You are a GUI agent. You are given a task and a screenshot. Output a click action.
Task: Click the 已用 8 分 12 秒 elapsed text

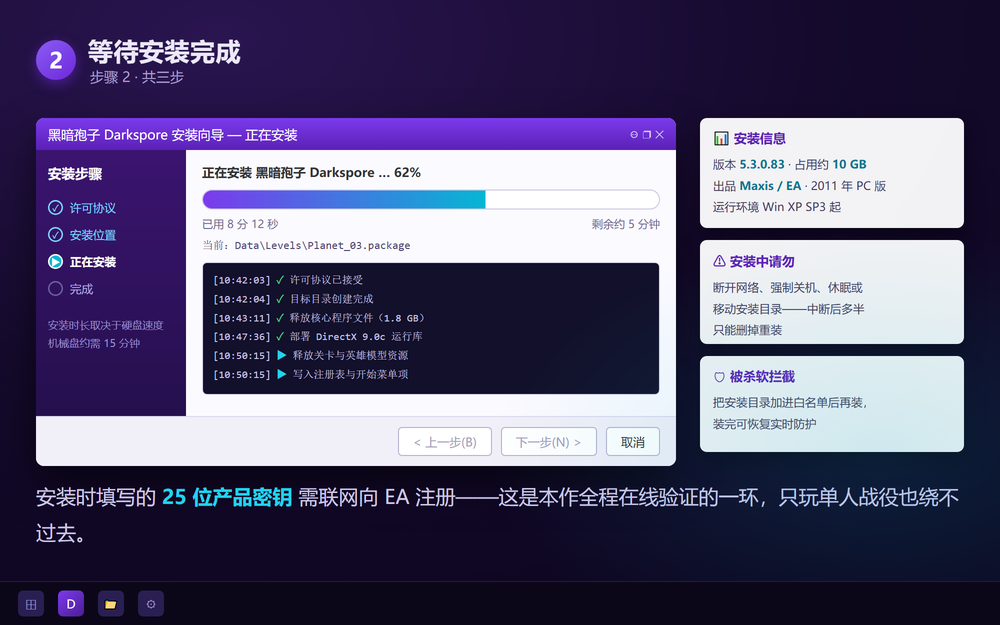point(240,224)
